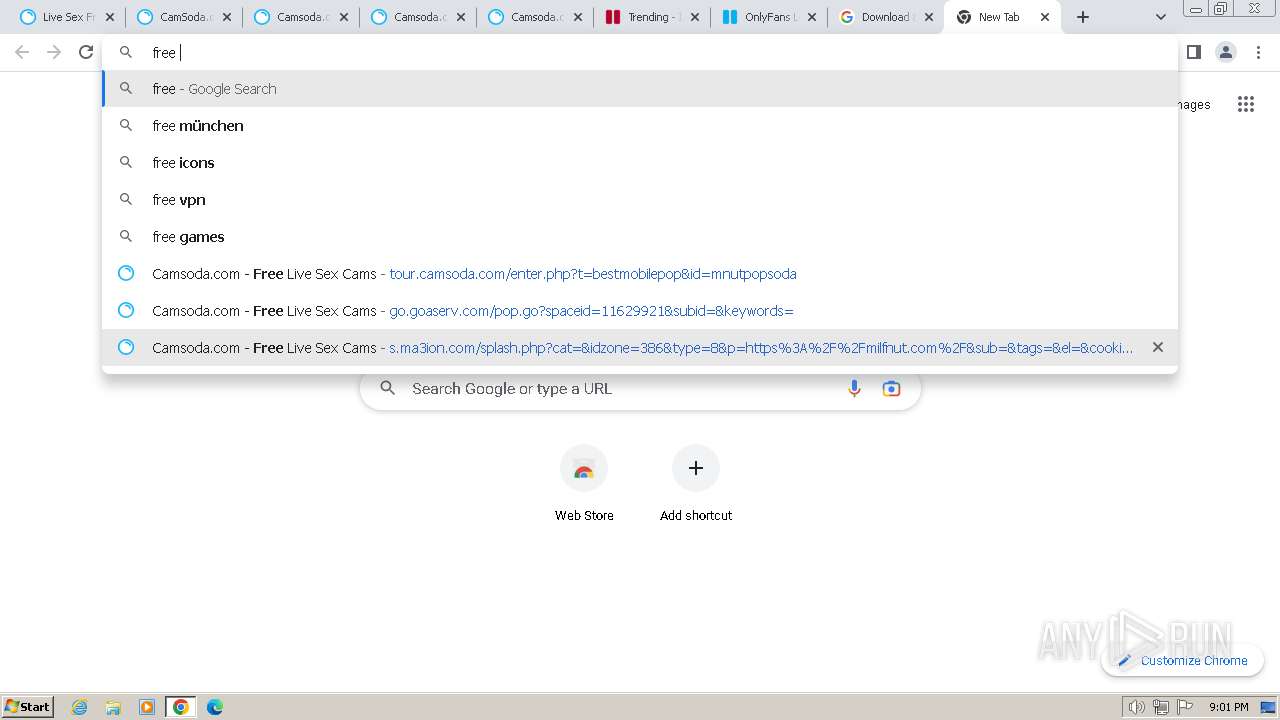
Task: Close the New Tab tab
Action: pos(1045,17)
